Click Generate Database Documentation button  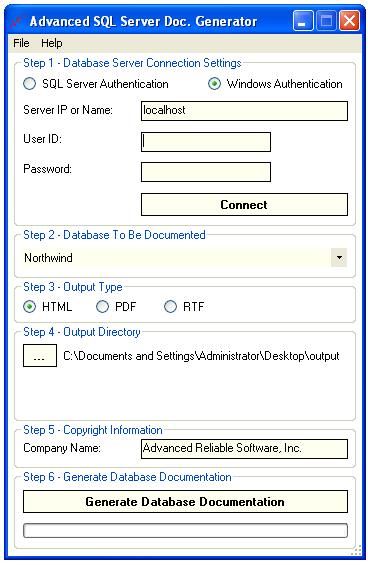pyautogui.click(x=185, y=502)
